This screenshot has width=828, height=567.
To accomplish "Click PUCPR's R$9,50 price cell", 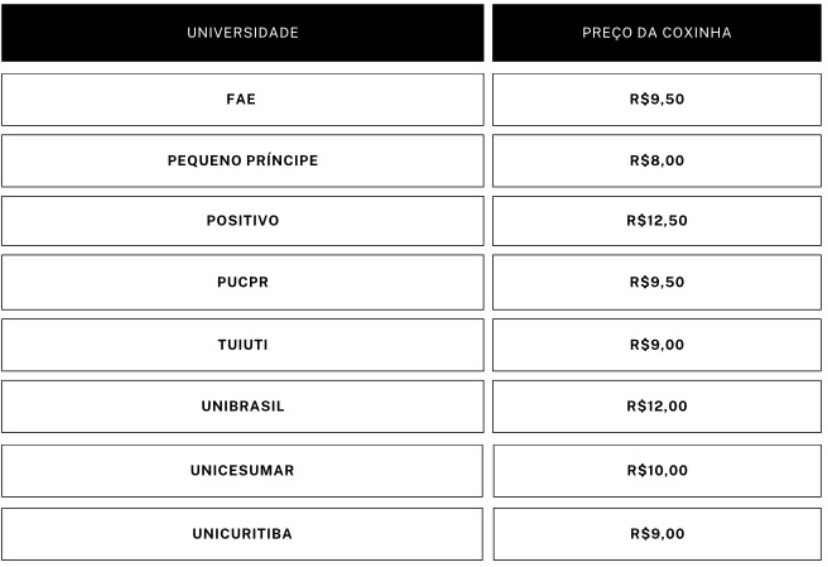I will 657,282.
